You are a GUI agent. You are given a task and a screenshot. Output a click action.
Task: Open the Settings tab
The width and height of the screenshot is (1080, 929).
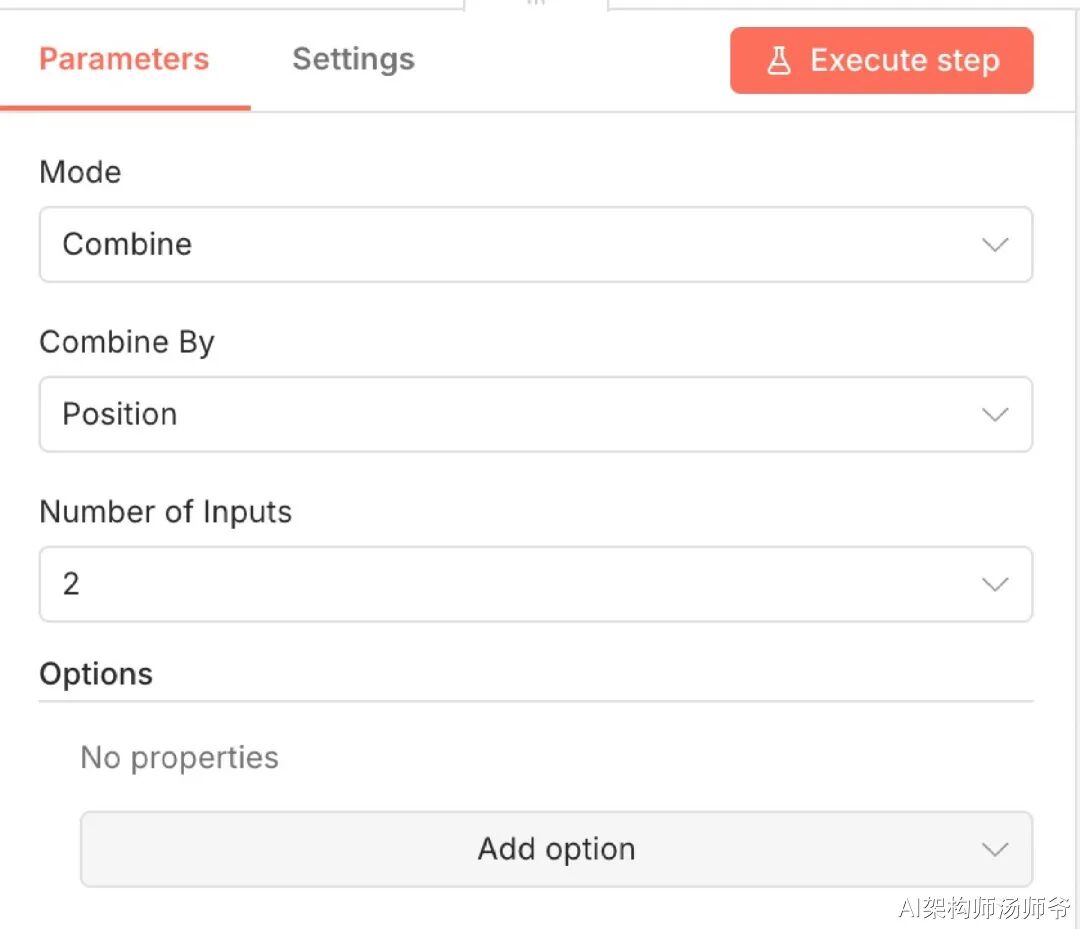[353, 59]
